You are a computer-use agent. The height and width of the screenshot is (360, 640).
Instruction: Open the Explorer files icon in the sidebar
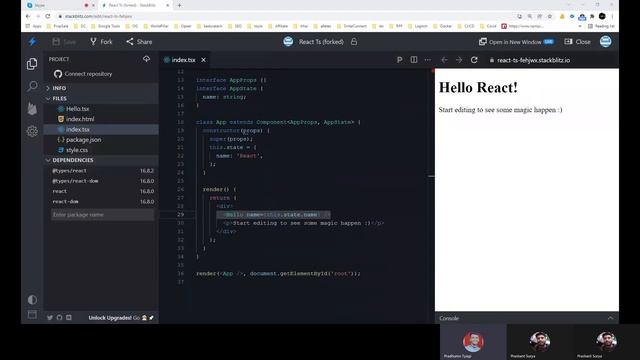[32, 64]
